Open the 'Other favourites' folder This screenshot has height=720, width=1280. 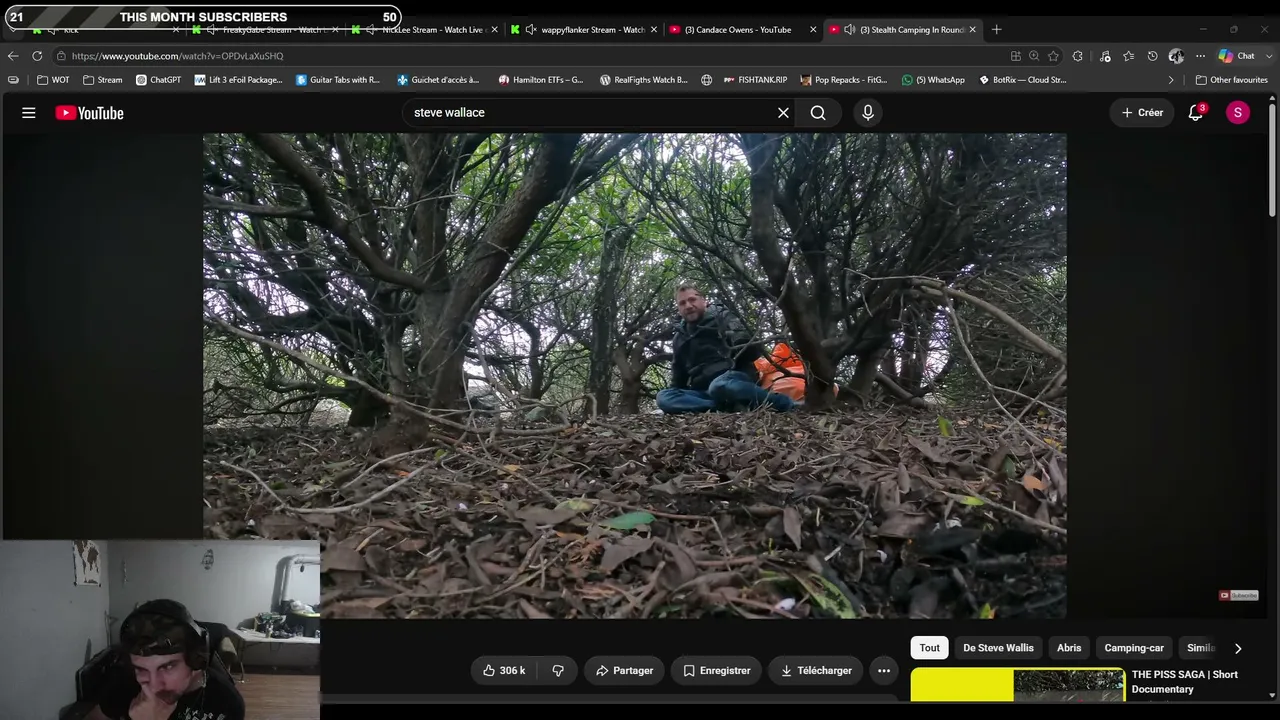1231,80
